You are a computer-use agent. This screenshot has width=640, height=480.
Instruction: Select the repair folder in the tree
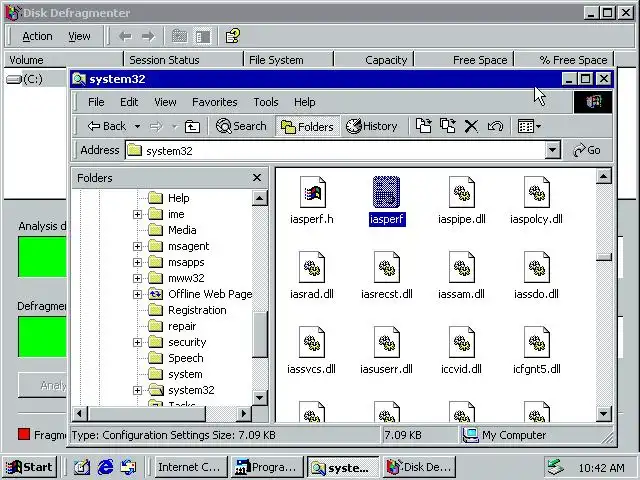click(x=182, y=326)
